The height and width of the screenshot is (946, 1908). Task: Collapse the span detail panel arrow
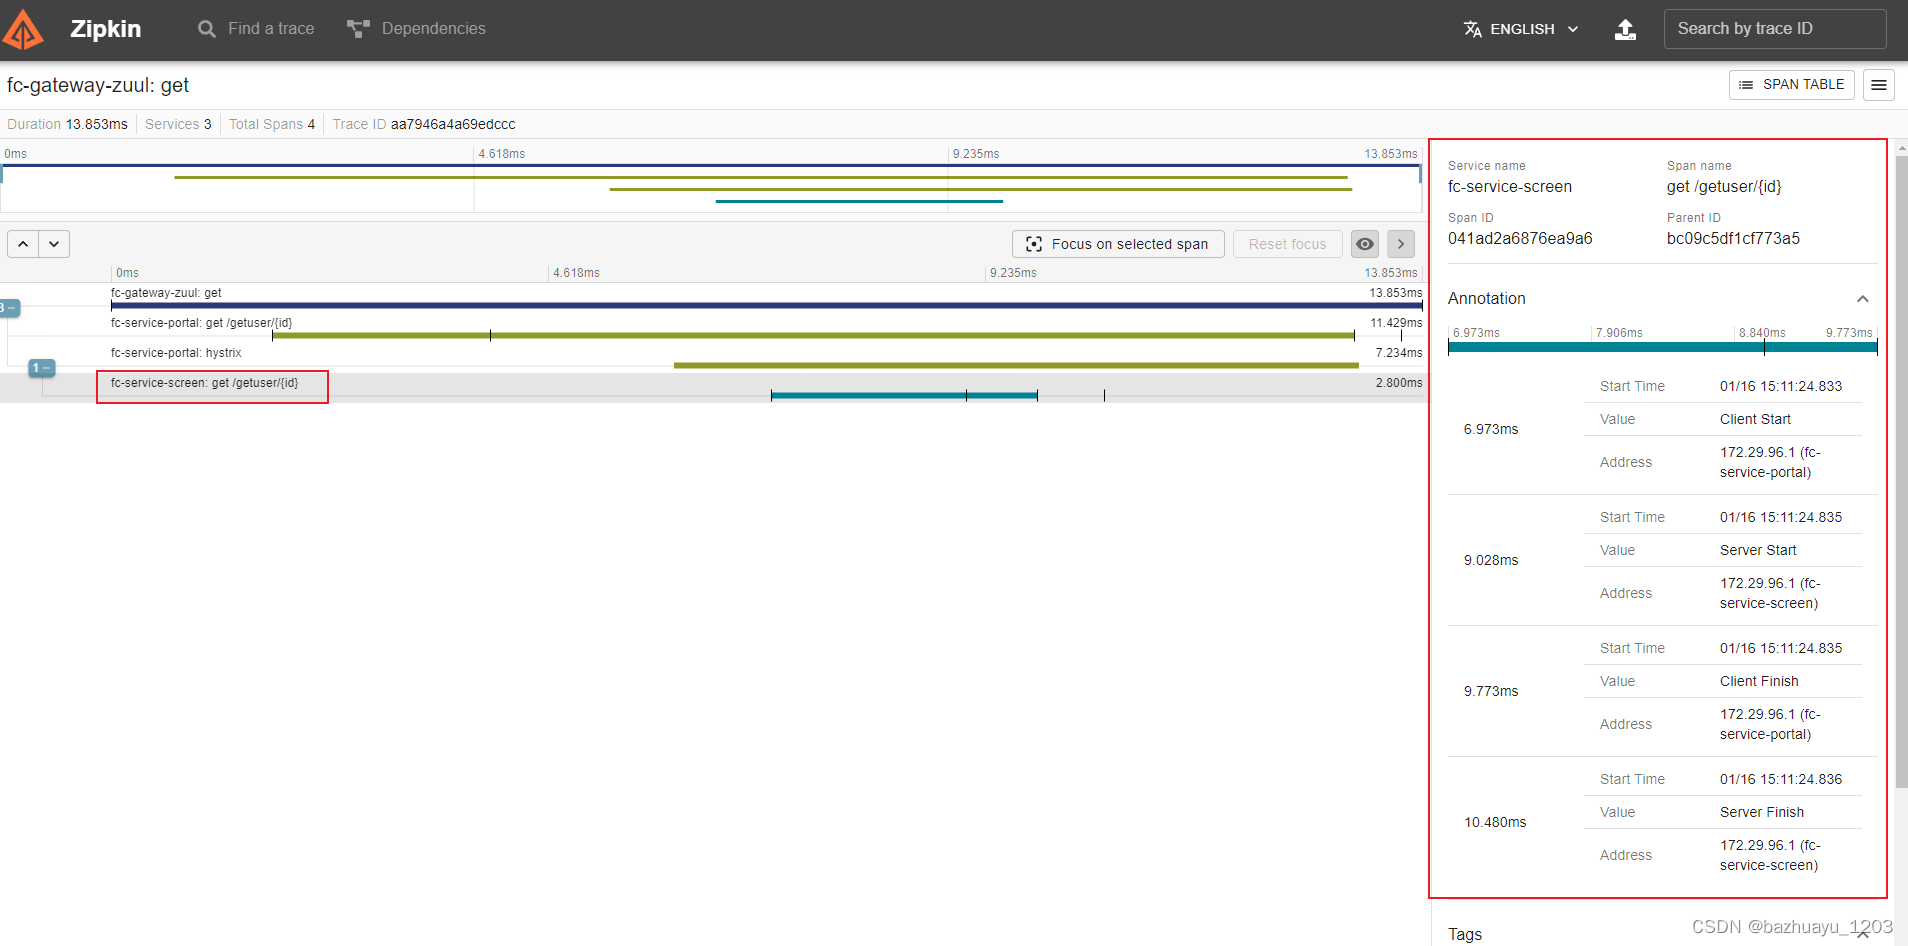(1401, 244)
